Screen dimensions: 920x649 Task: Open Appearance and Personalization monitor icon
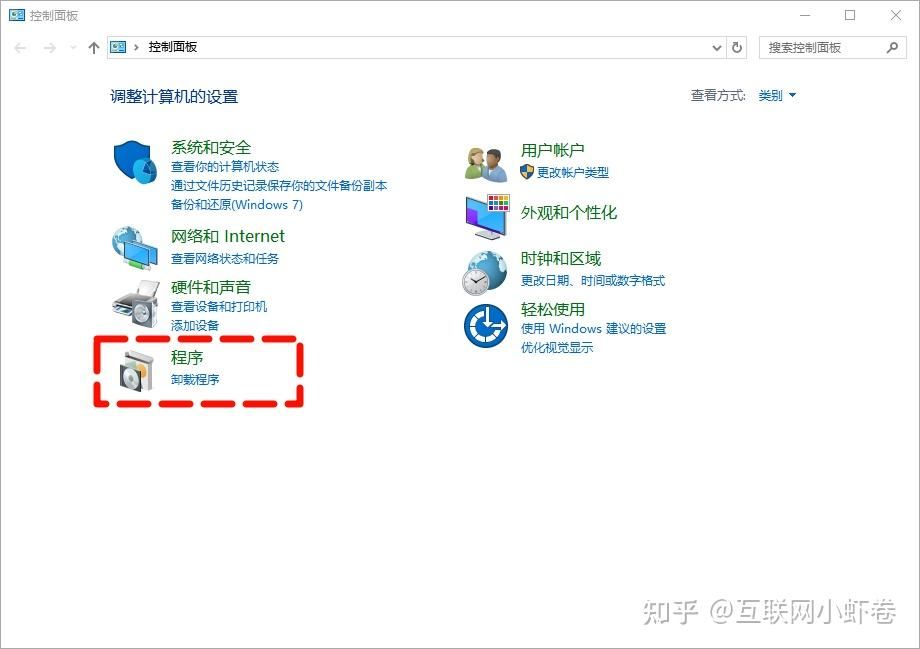click(487, 216)
